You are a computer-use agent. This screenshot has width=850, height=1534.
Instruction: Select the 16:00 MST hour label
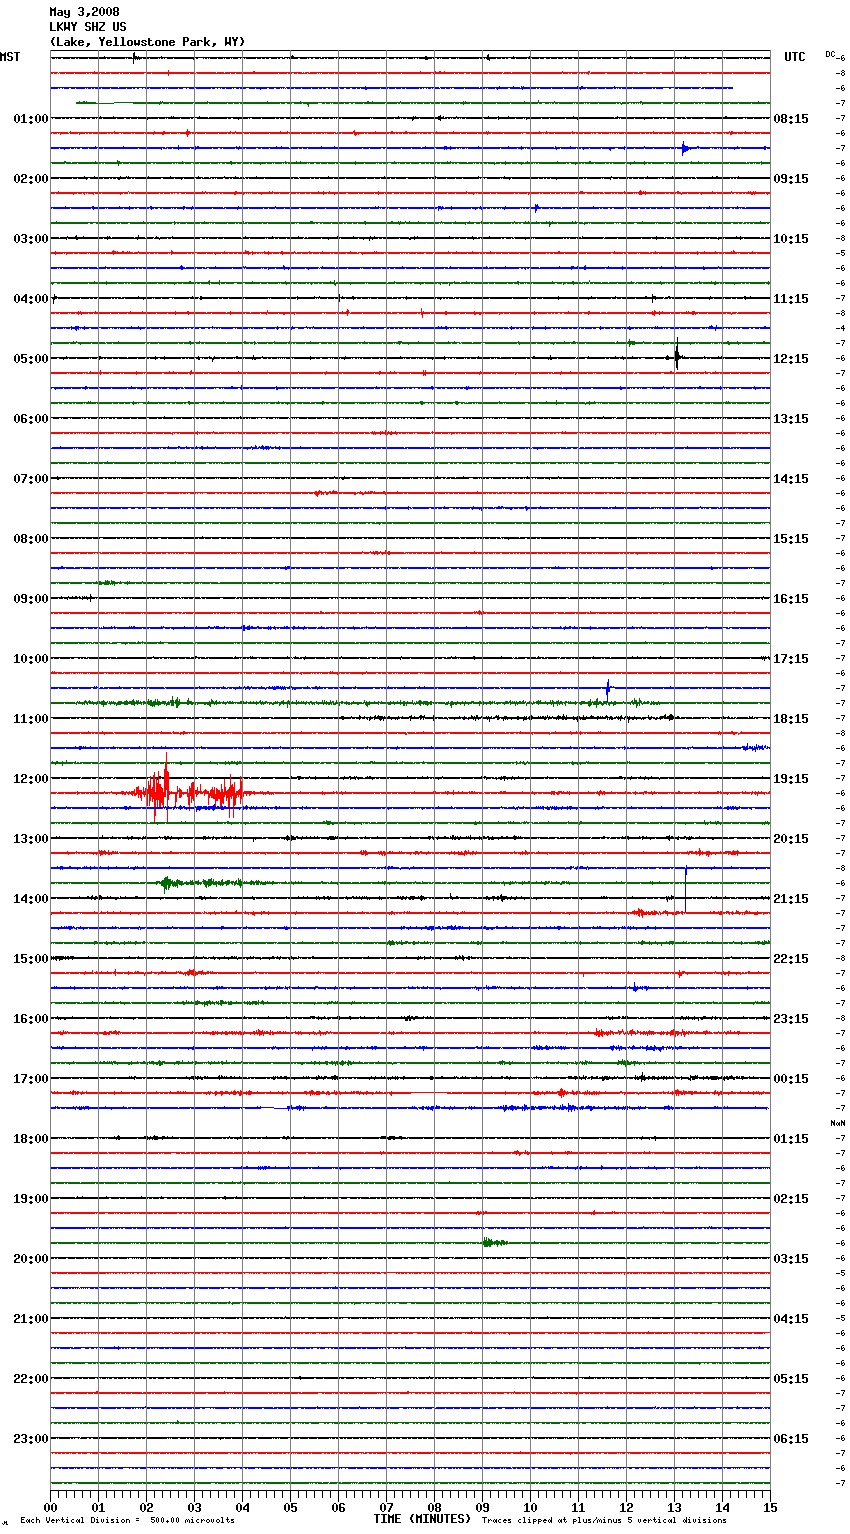[31, 1019]
